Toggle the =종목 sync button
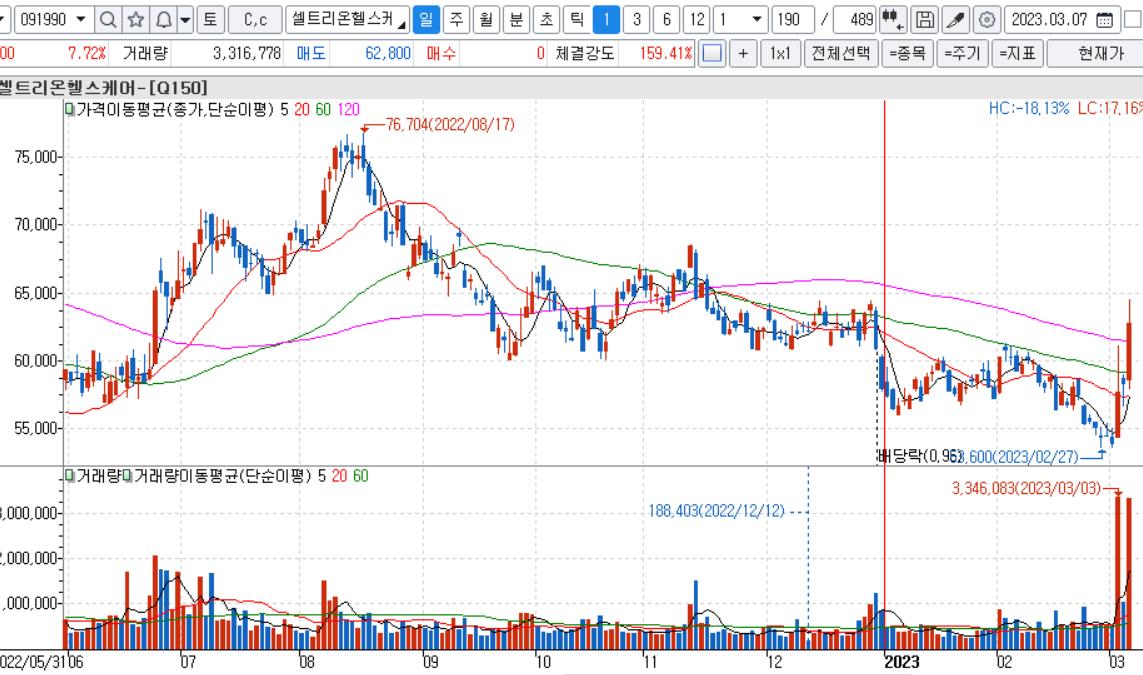The height and width of the screenshot is (675, 1143). 907,53
